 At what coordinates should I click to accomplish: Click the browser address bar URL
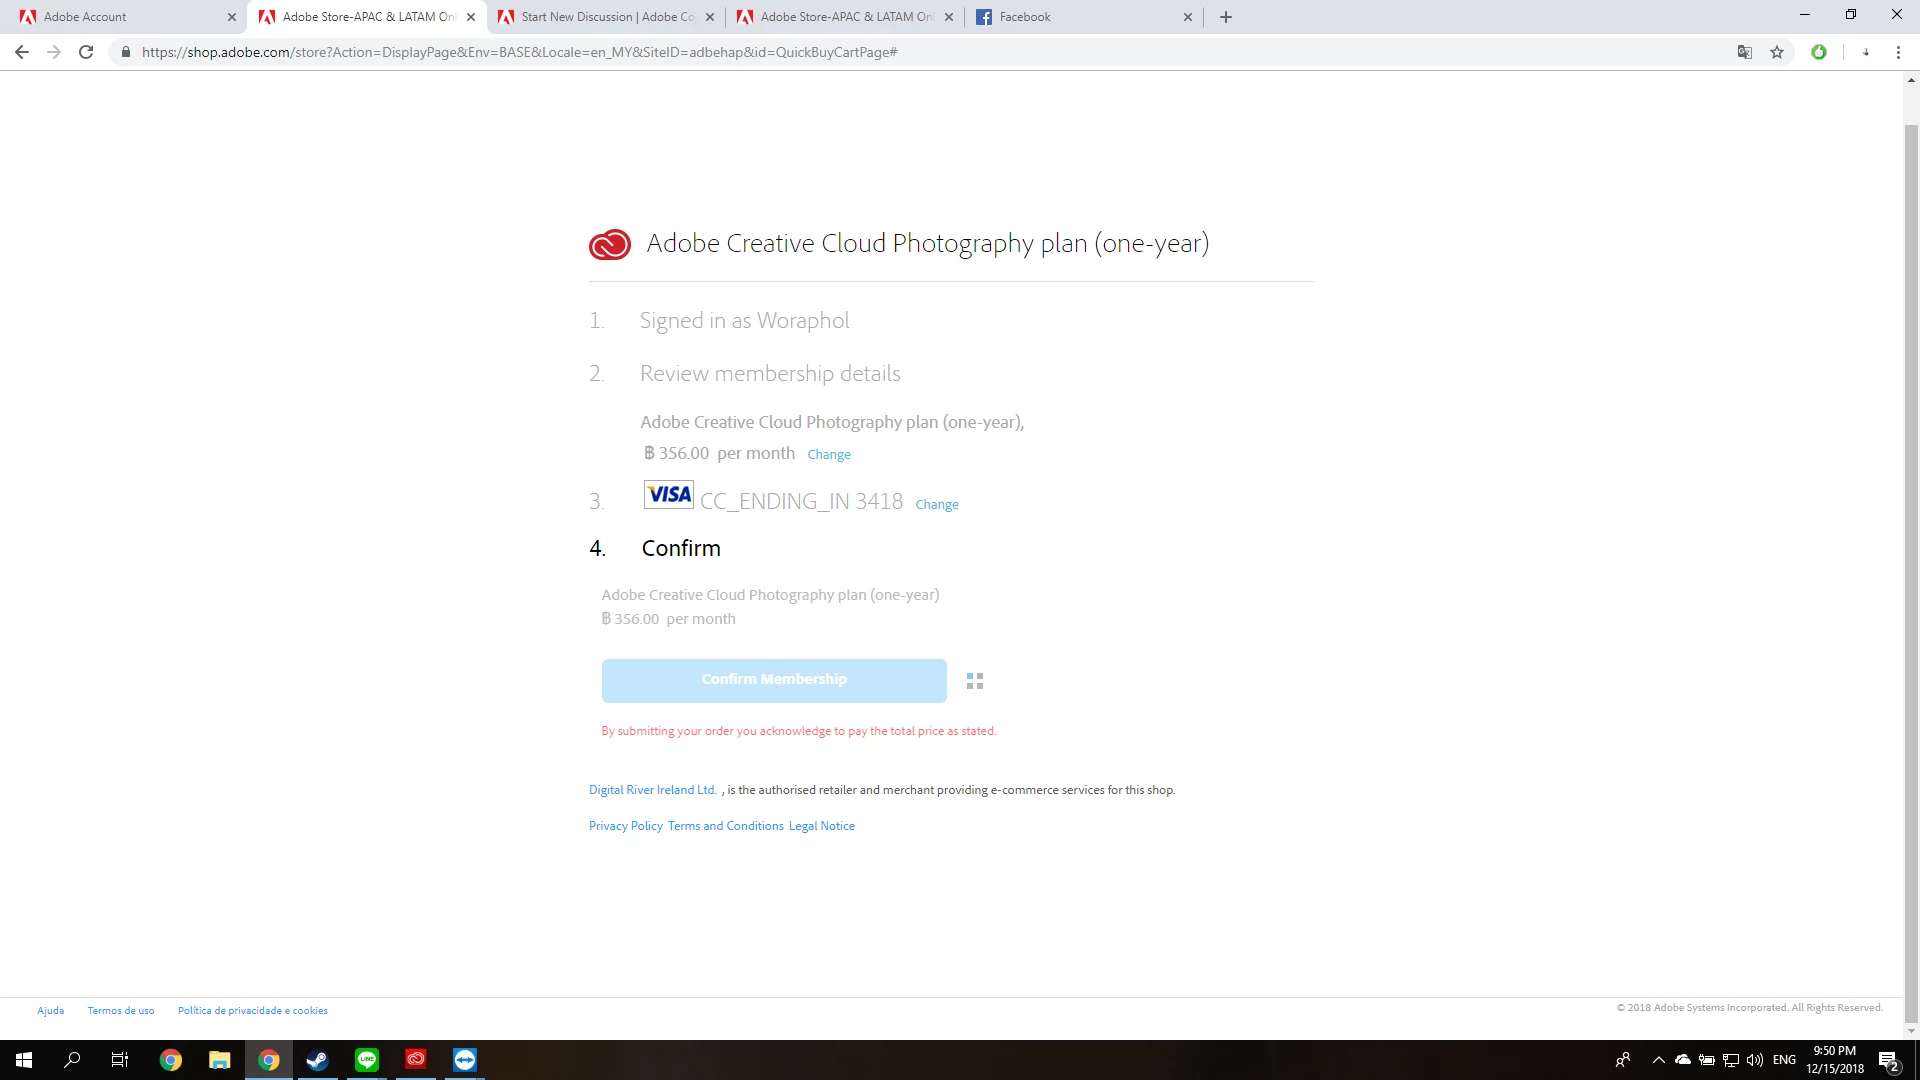[x=519, y=52]
